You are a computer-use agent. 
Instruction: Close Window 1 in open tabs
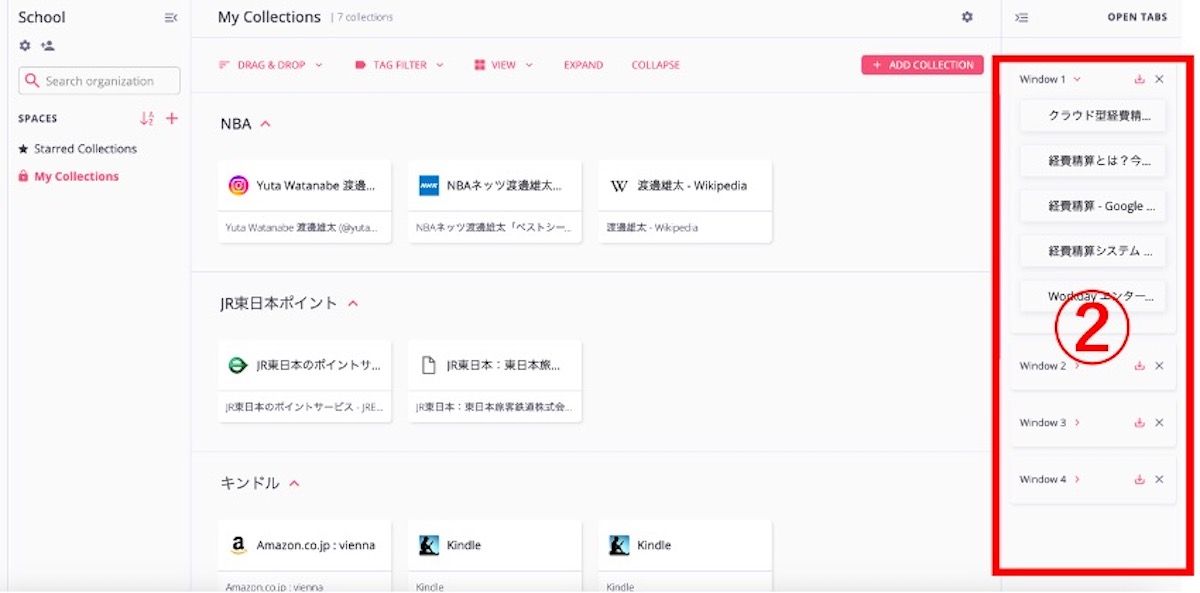coord(1159,79)
